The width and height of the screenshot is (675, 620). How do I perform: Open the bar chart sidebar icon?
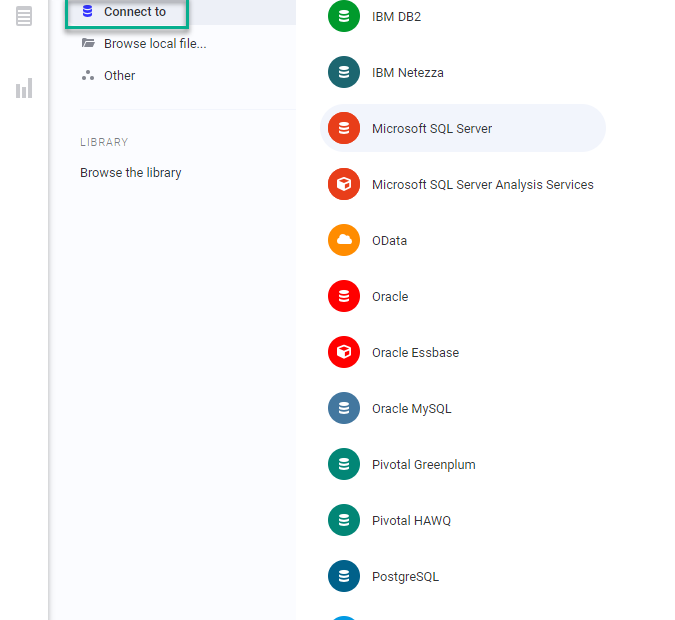click(24, 88)
